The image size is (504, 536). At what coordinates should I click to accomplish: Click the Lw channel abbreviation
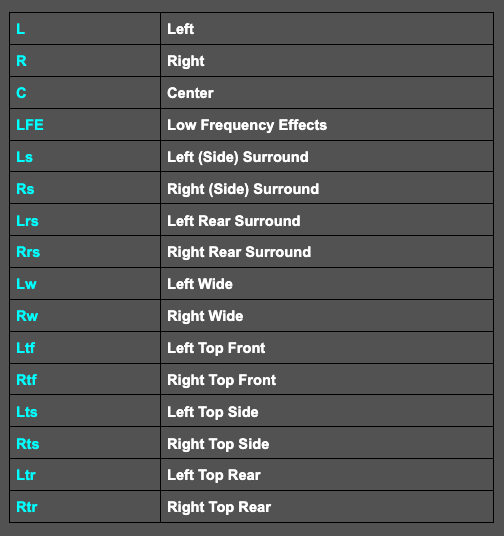(x=26, y=284)
